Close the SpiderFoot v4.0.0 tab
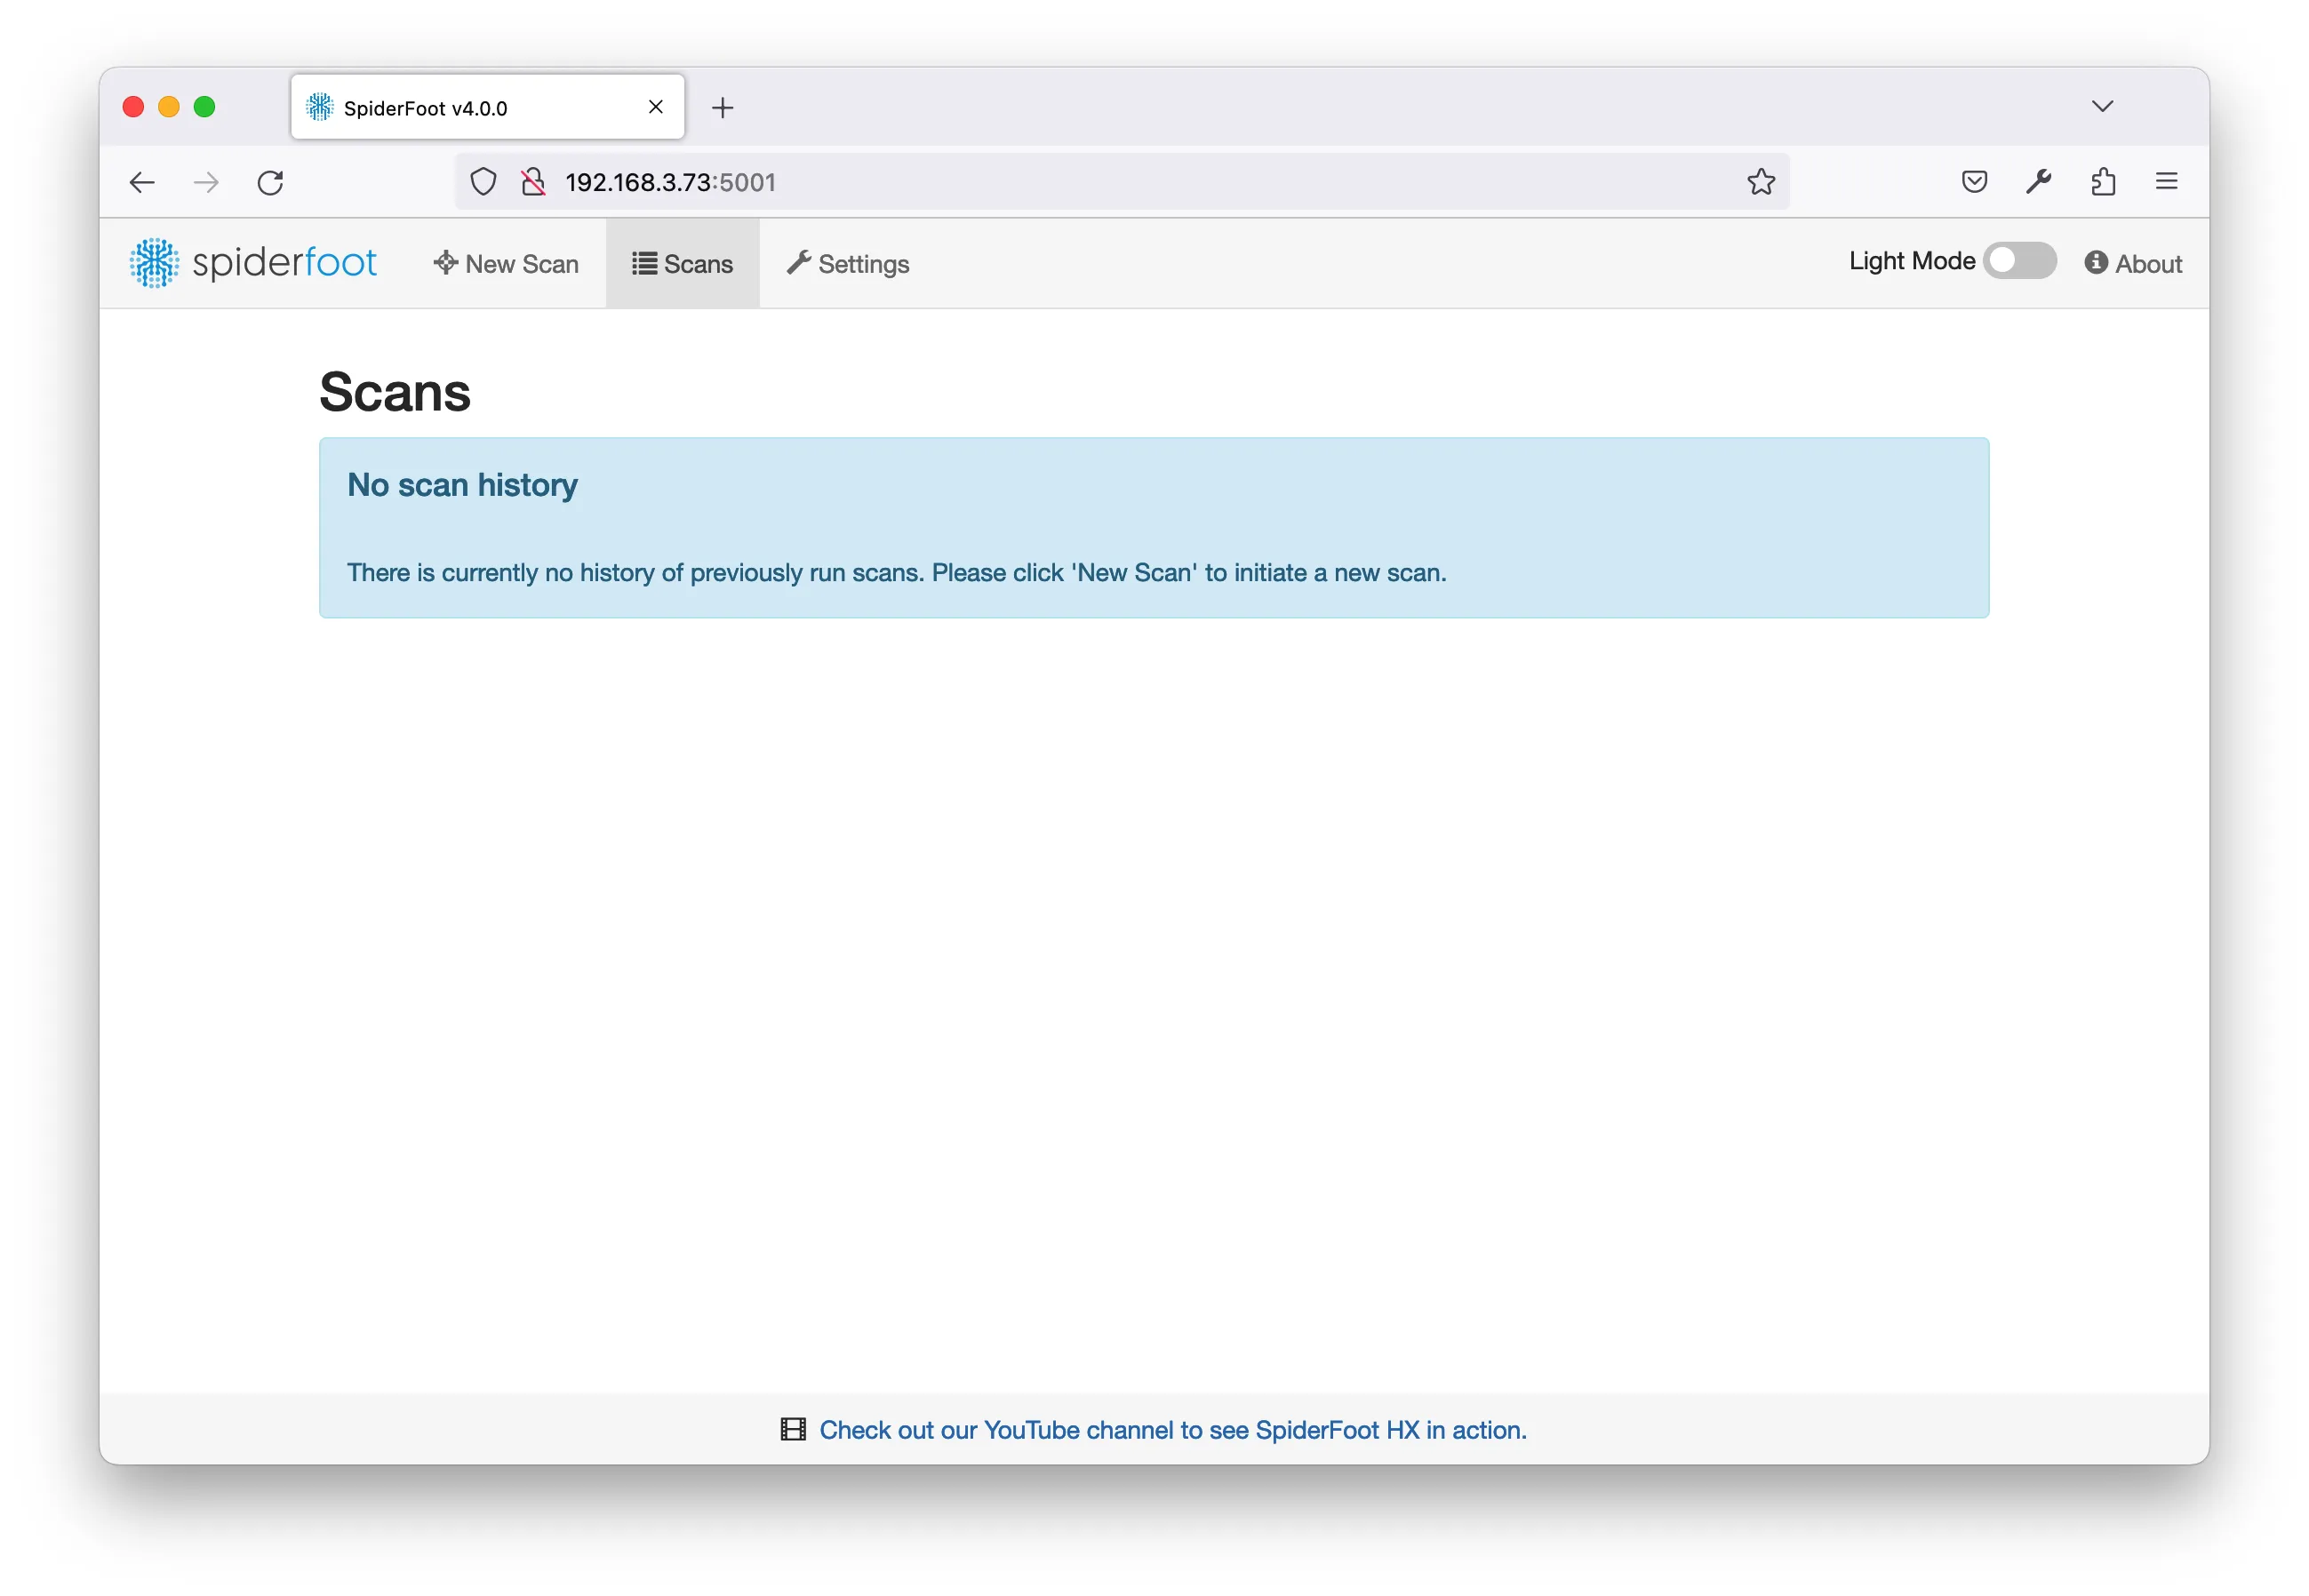Viewport: 2309px width, 1596px height. pos(656,106)
